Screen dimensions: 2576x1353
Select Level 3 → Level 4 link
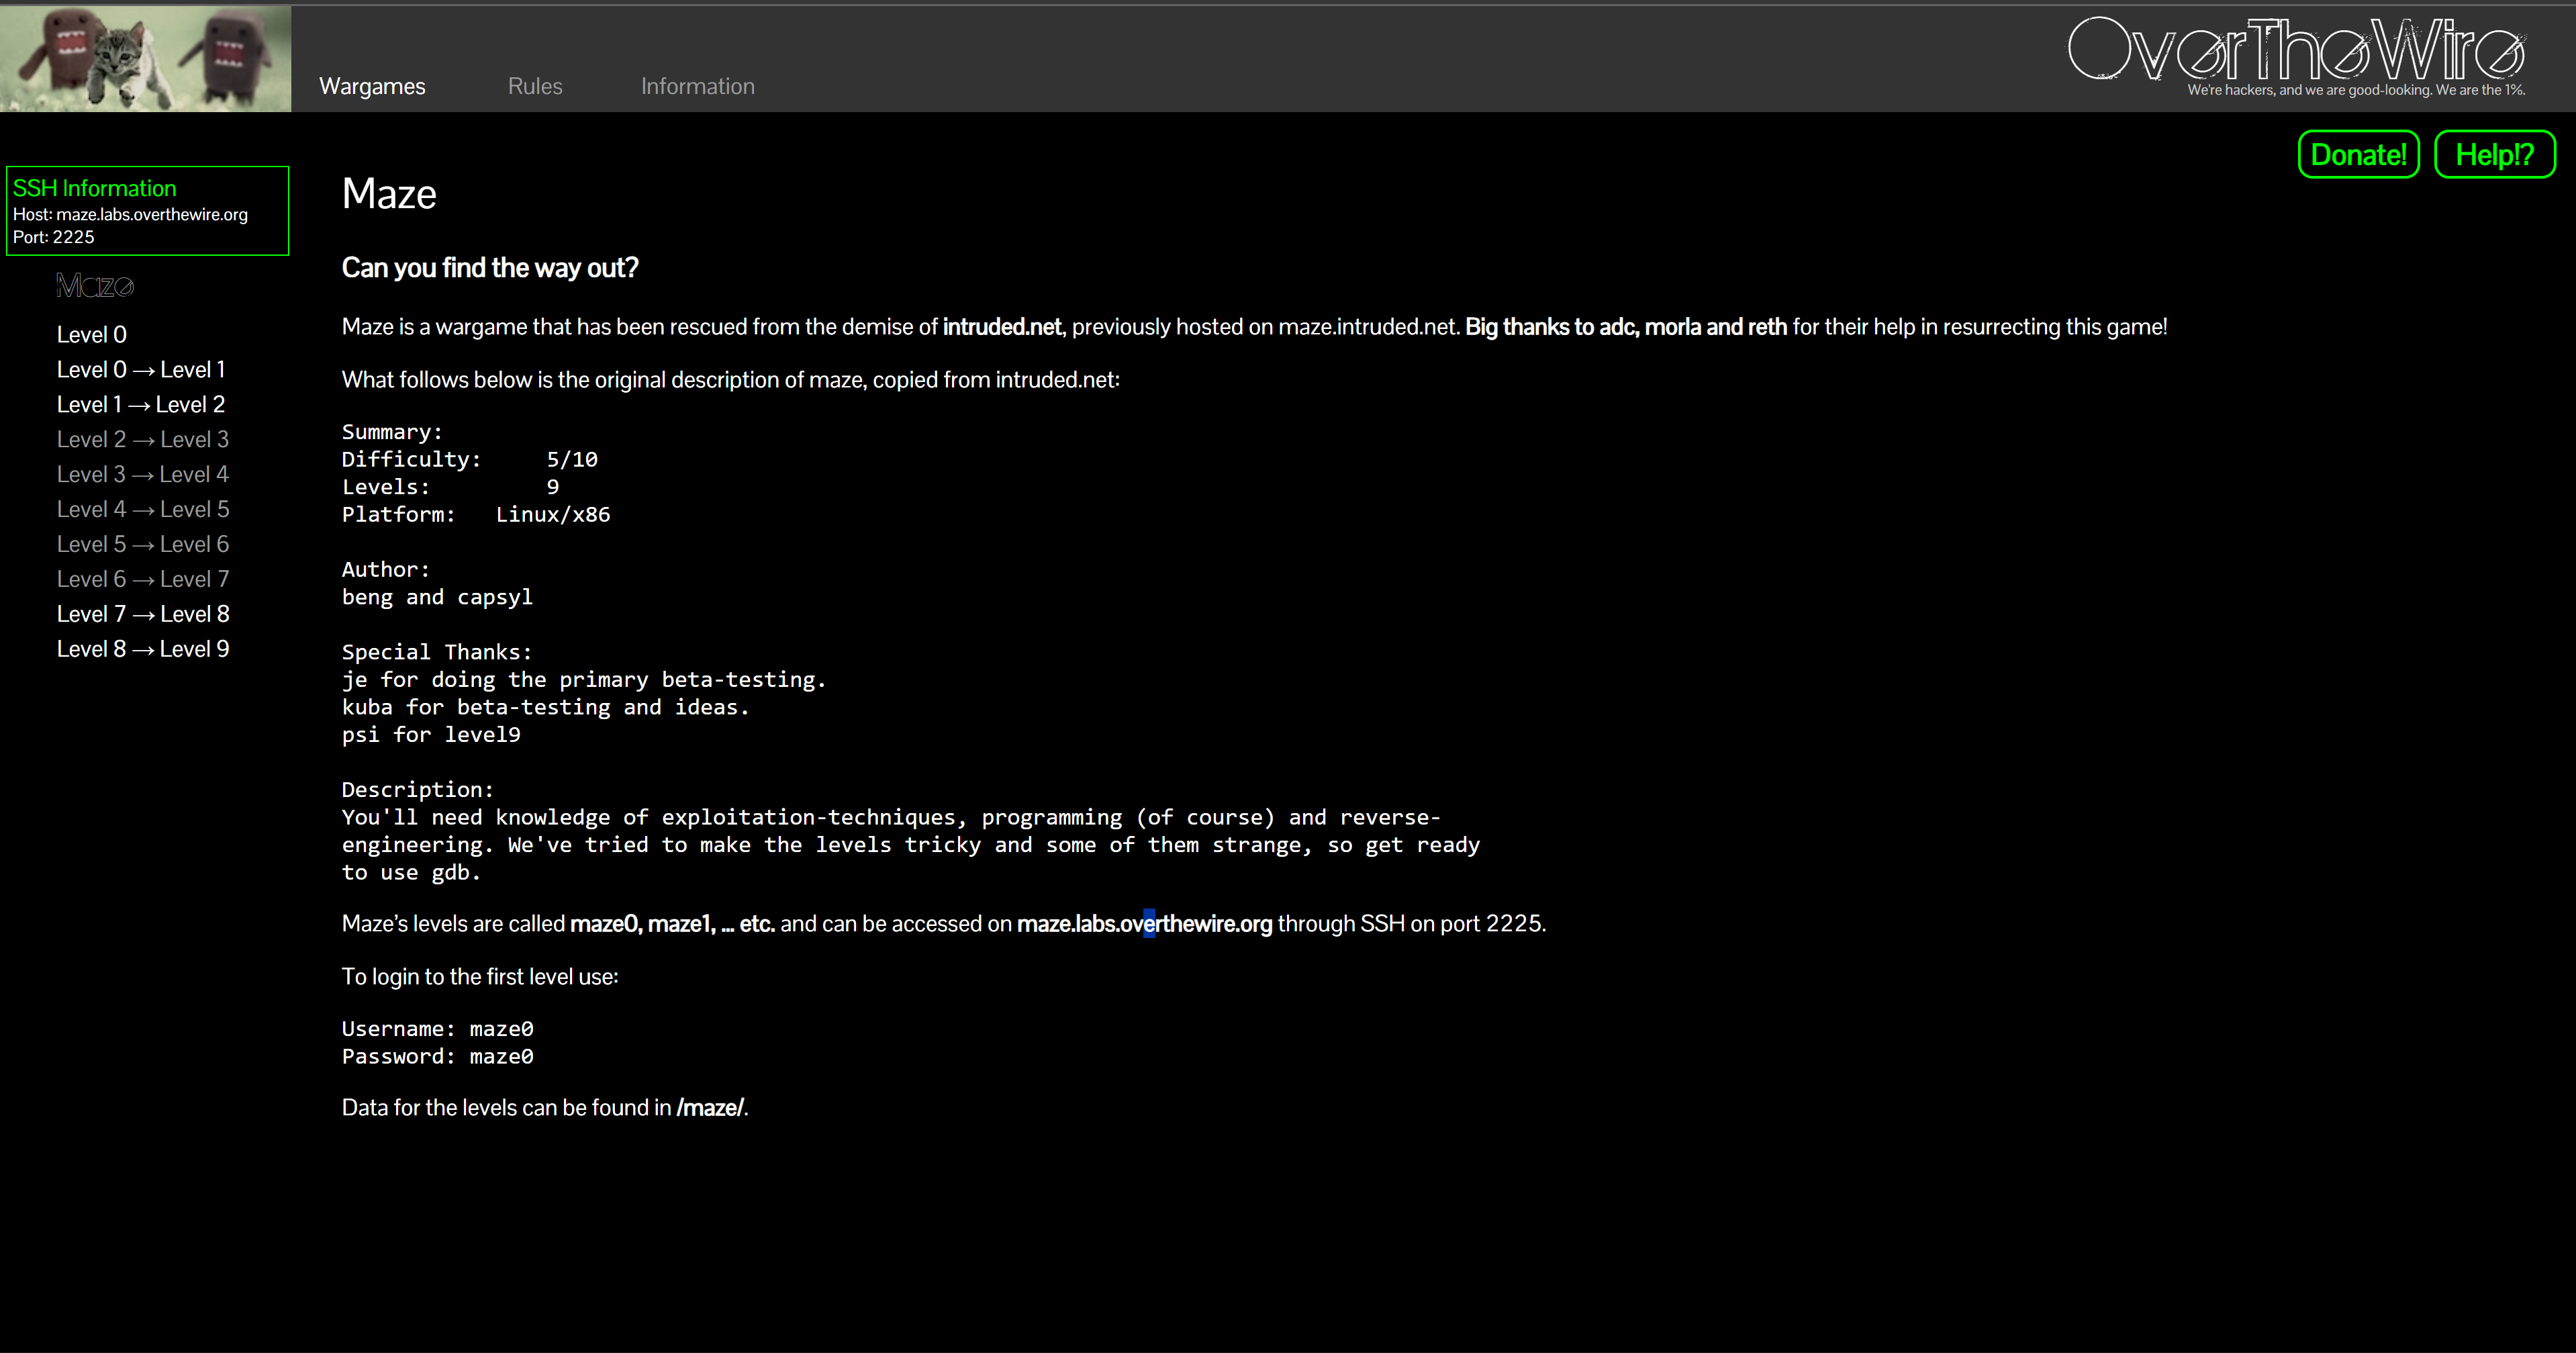[142, 474]
